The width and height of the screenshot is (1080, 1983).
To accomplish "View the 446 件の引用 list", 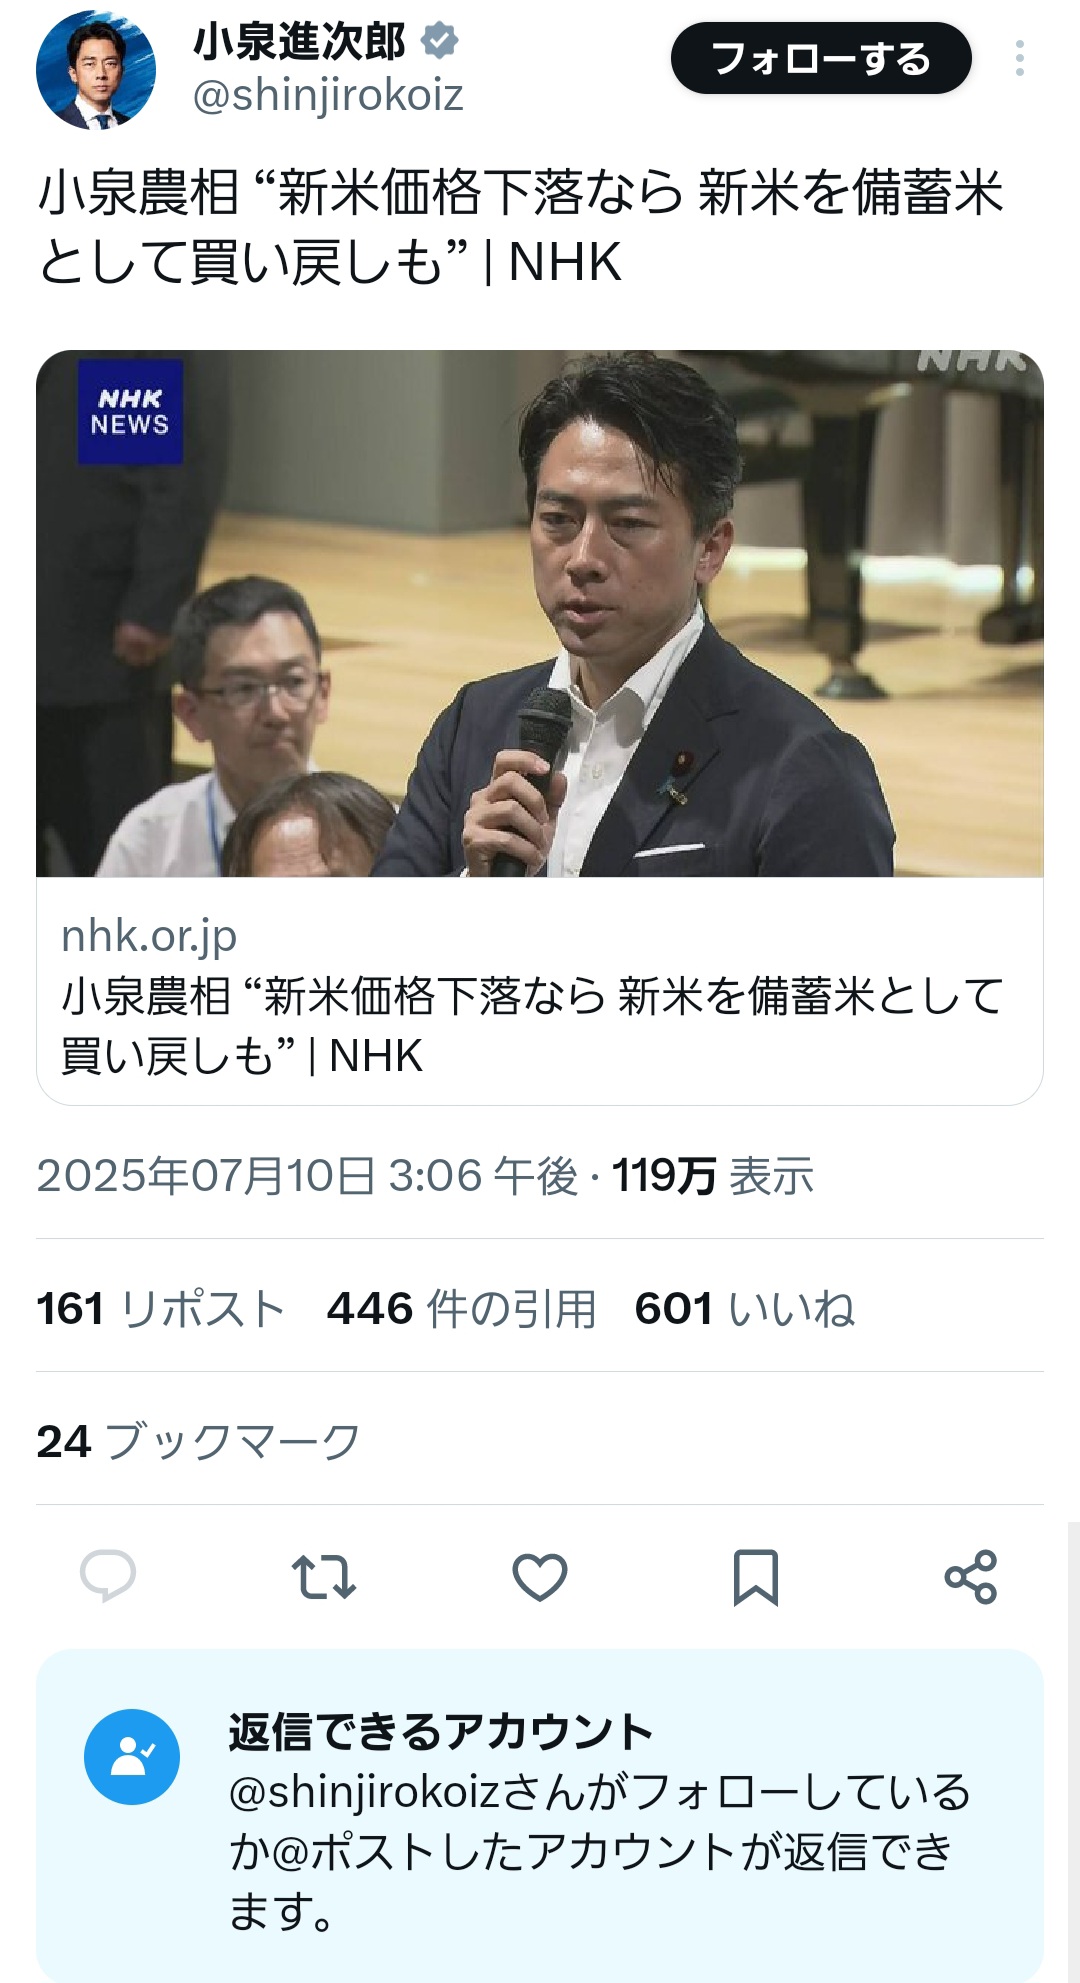I will [x=461, y=1308].
